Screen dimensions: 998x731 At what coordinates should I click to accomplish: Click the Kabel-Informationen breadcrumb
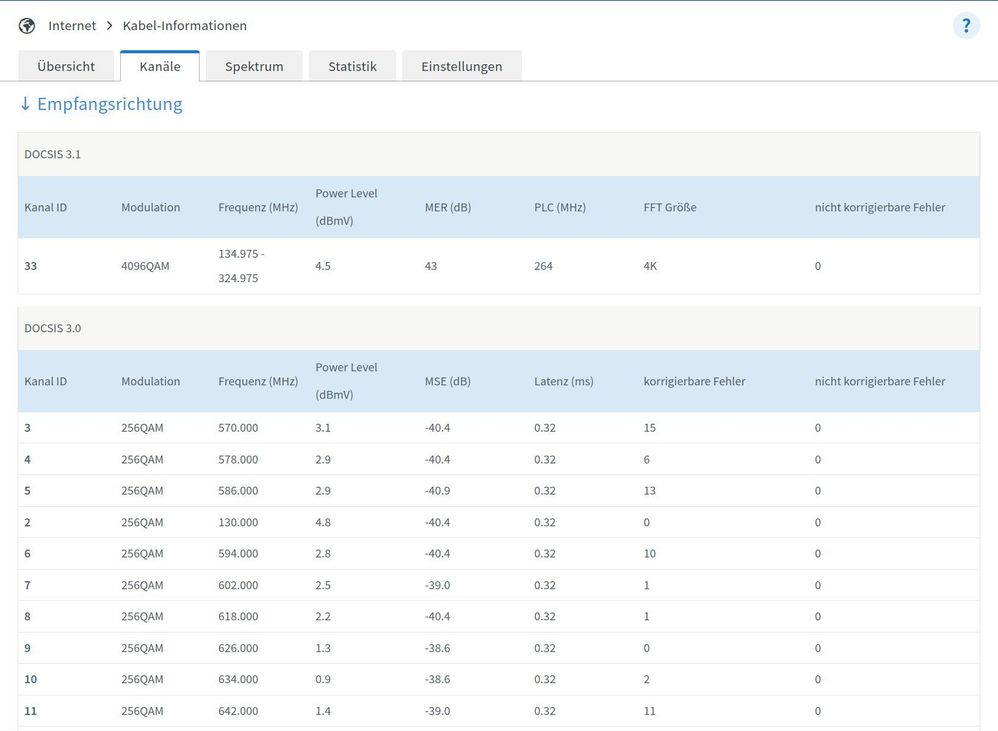tap(184, 26)
